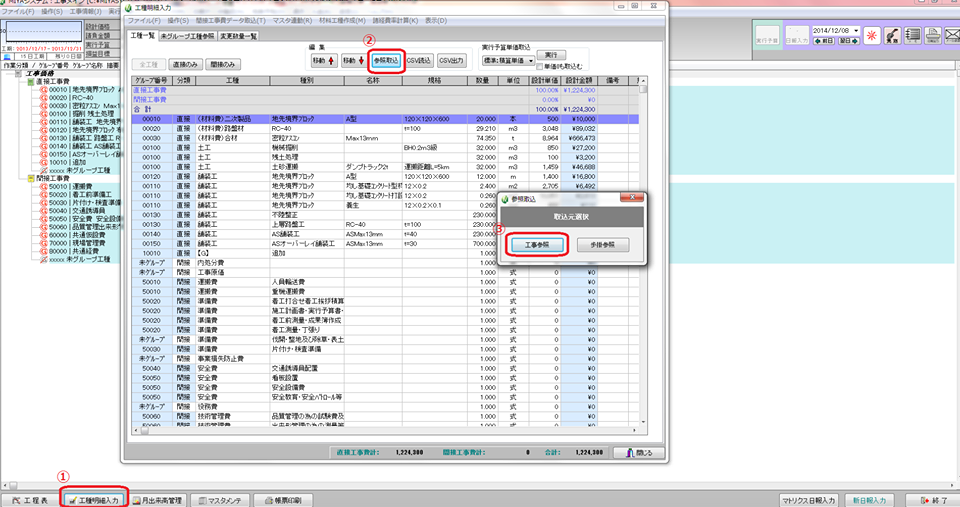Click the CSV出力 button
Screen dimensions: 960x507
[x=452, y=61]
